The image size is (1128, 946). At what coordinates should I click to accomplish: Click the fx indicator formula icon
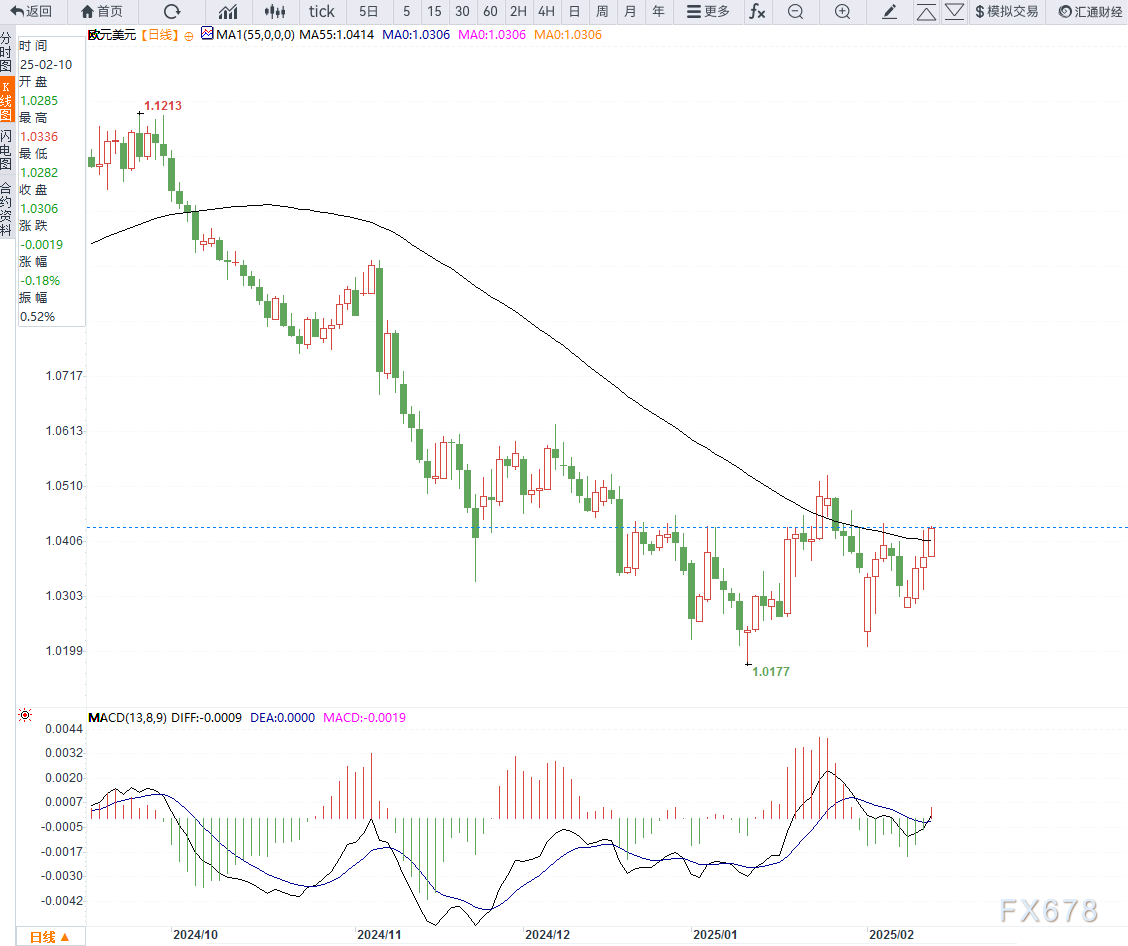[x=757, y=12]
